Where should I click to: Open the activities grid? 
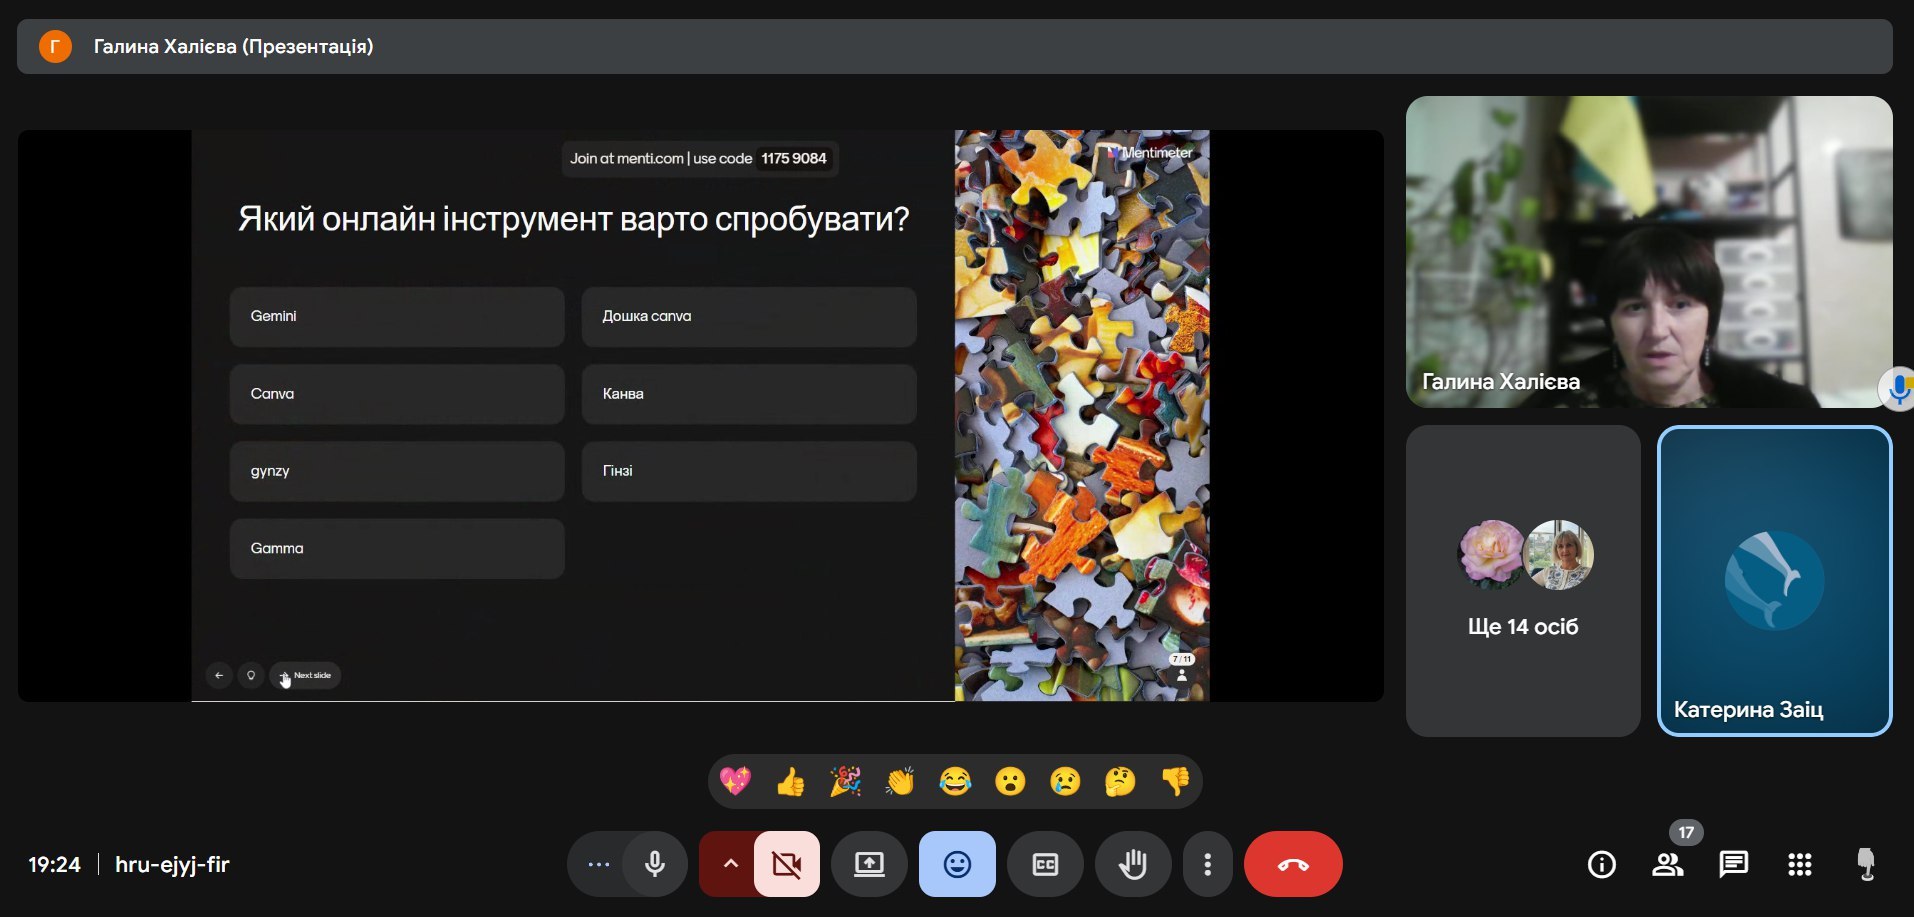click(x=1799, y=864)
